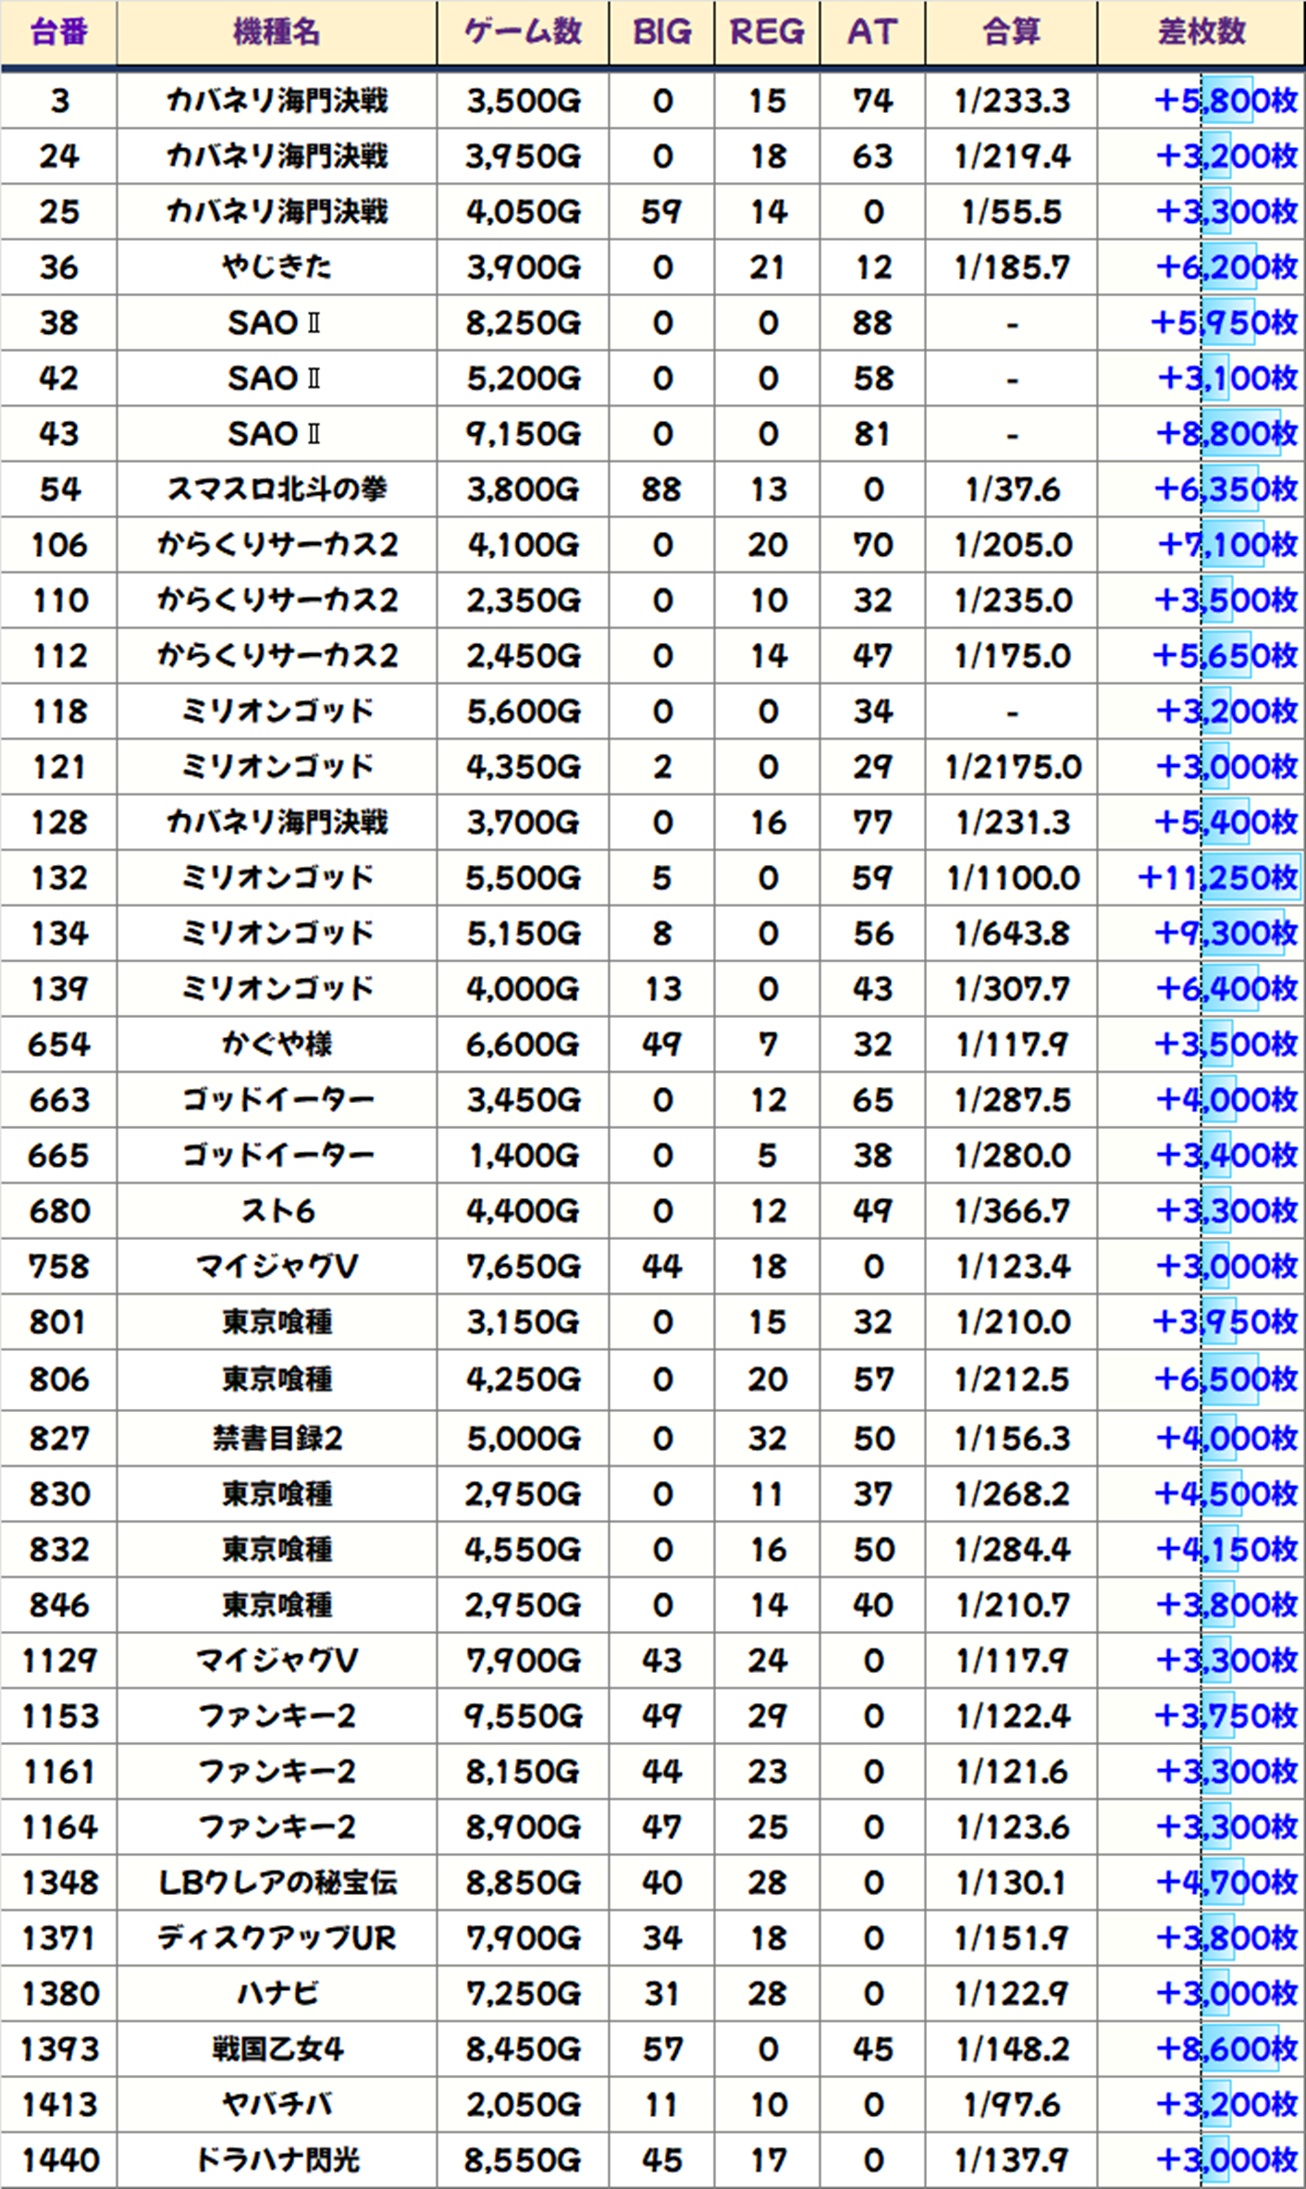
Task: Click the 1/235.0 combined probability
Action: pyautogui.click(x=1011, y=600)
